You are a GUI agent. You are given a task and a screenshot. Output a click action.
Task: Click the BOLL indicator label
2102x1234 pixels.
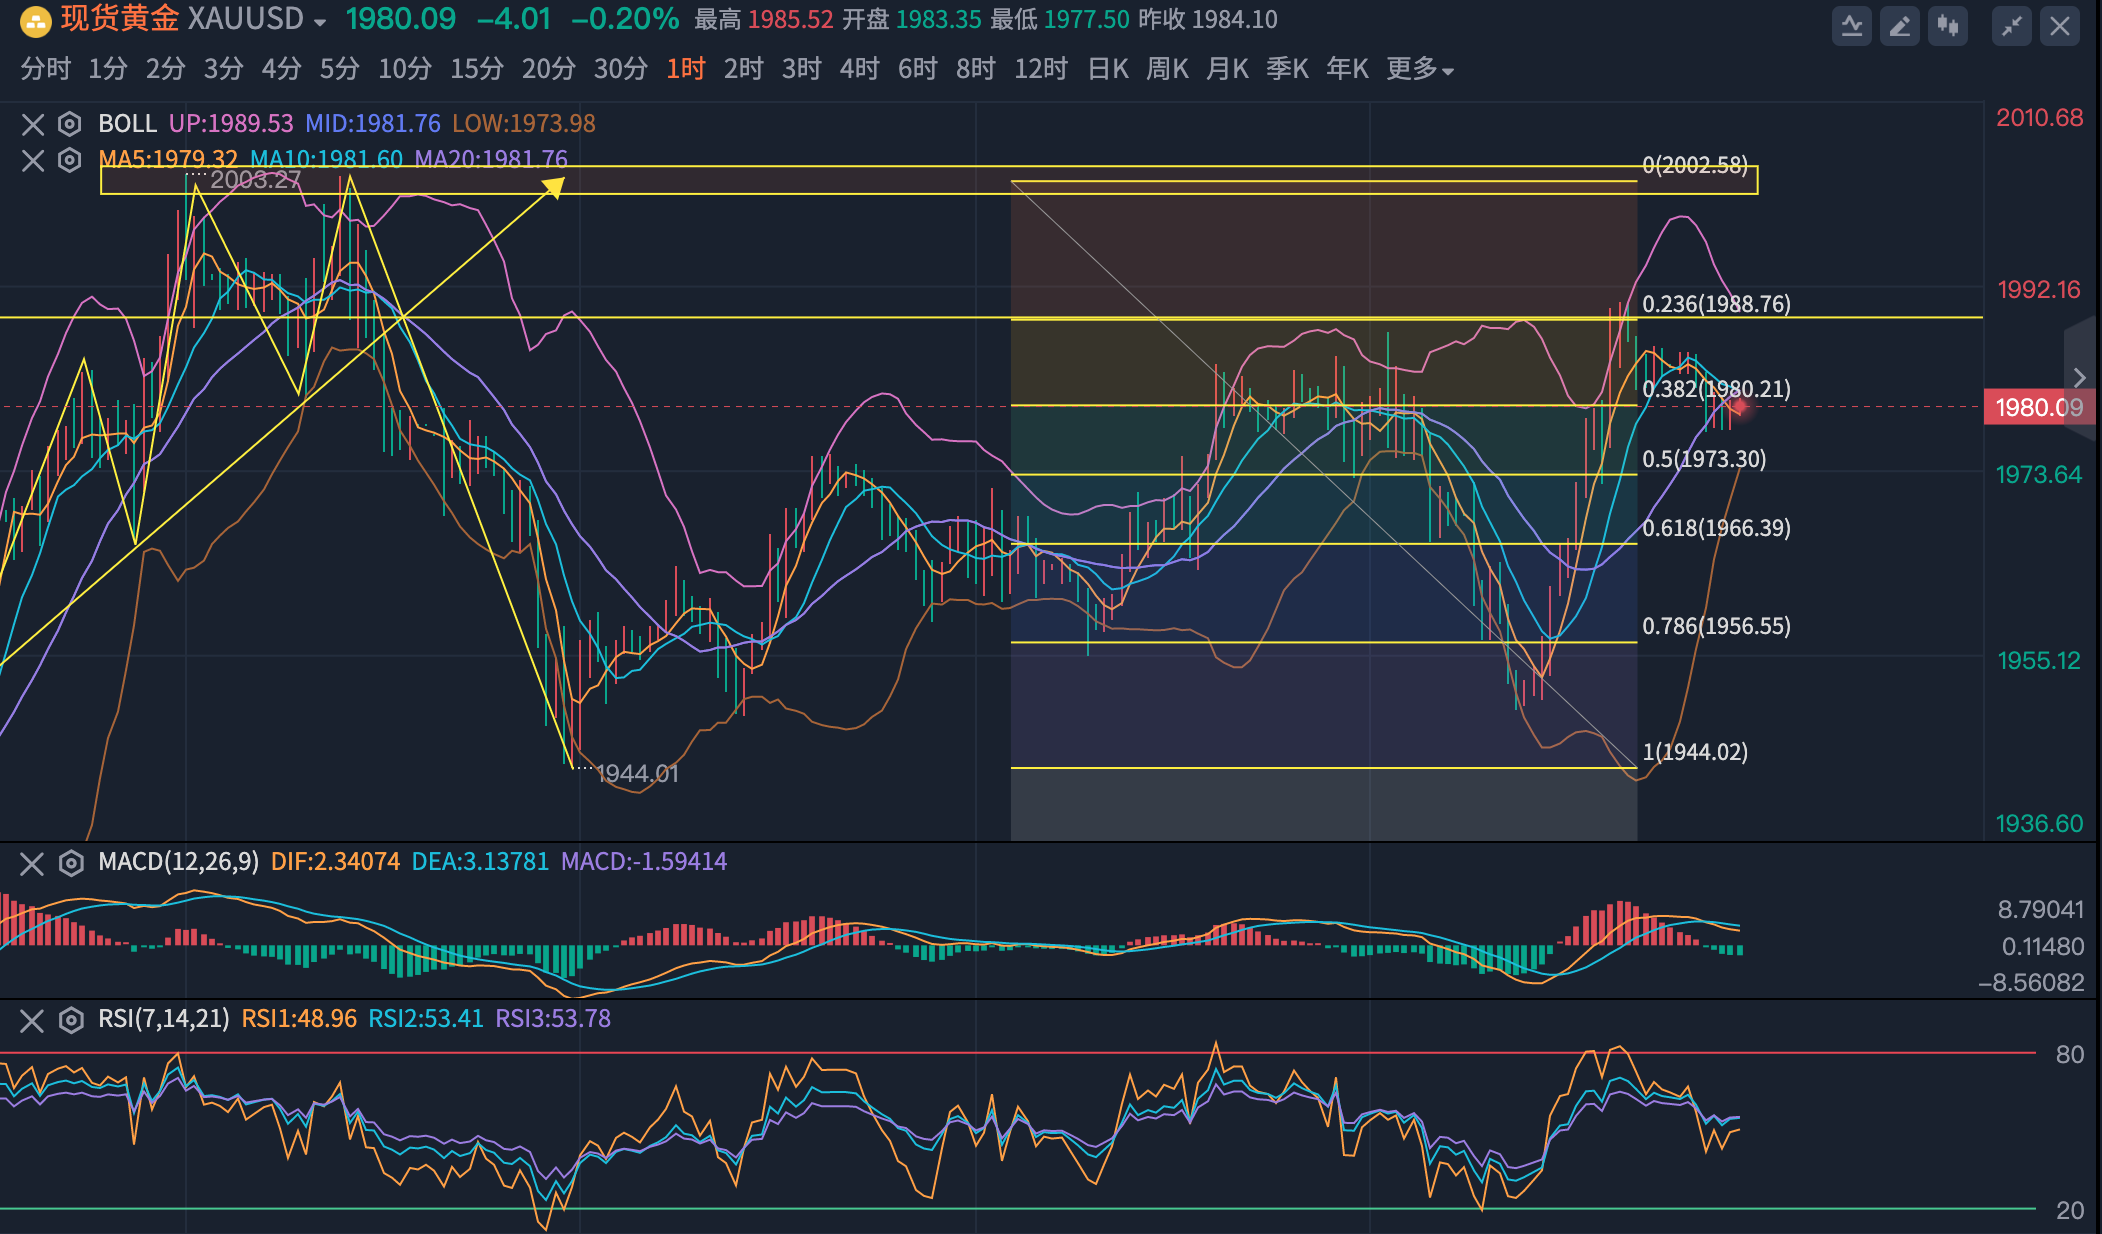127,124
